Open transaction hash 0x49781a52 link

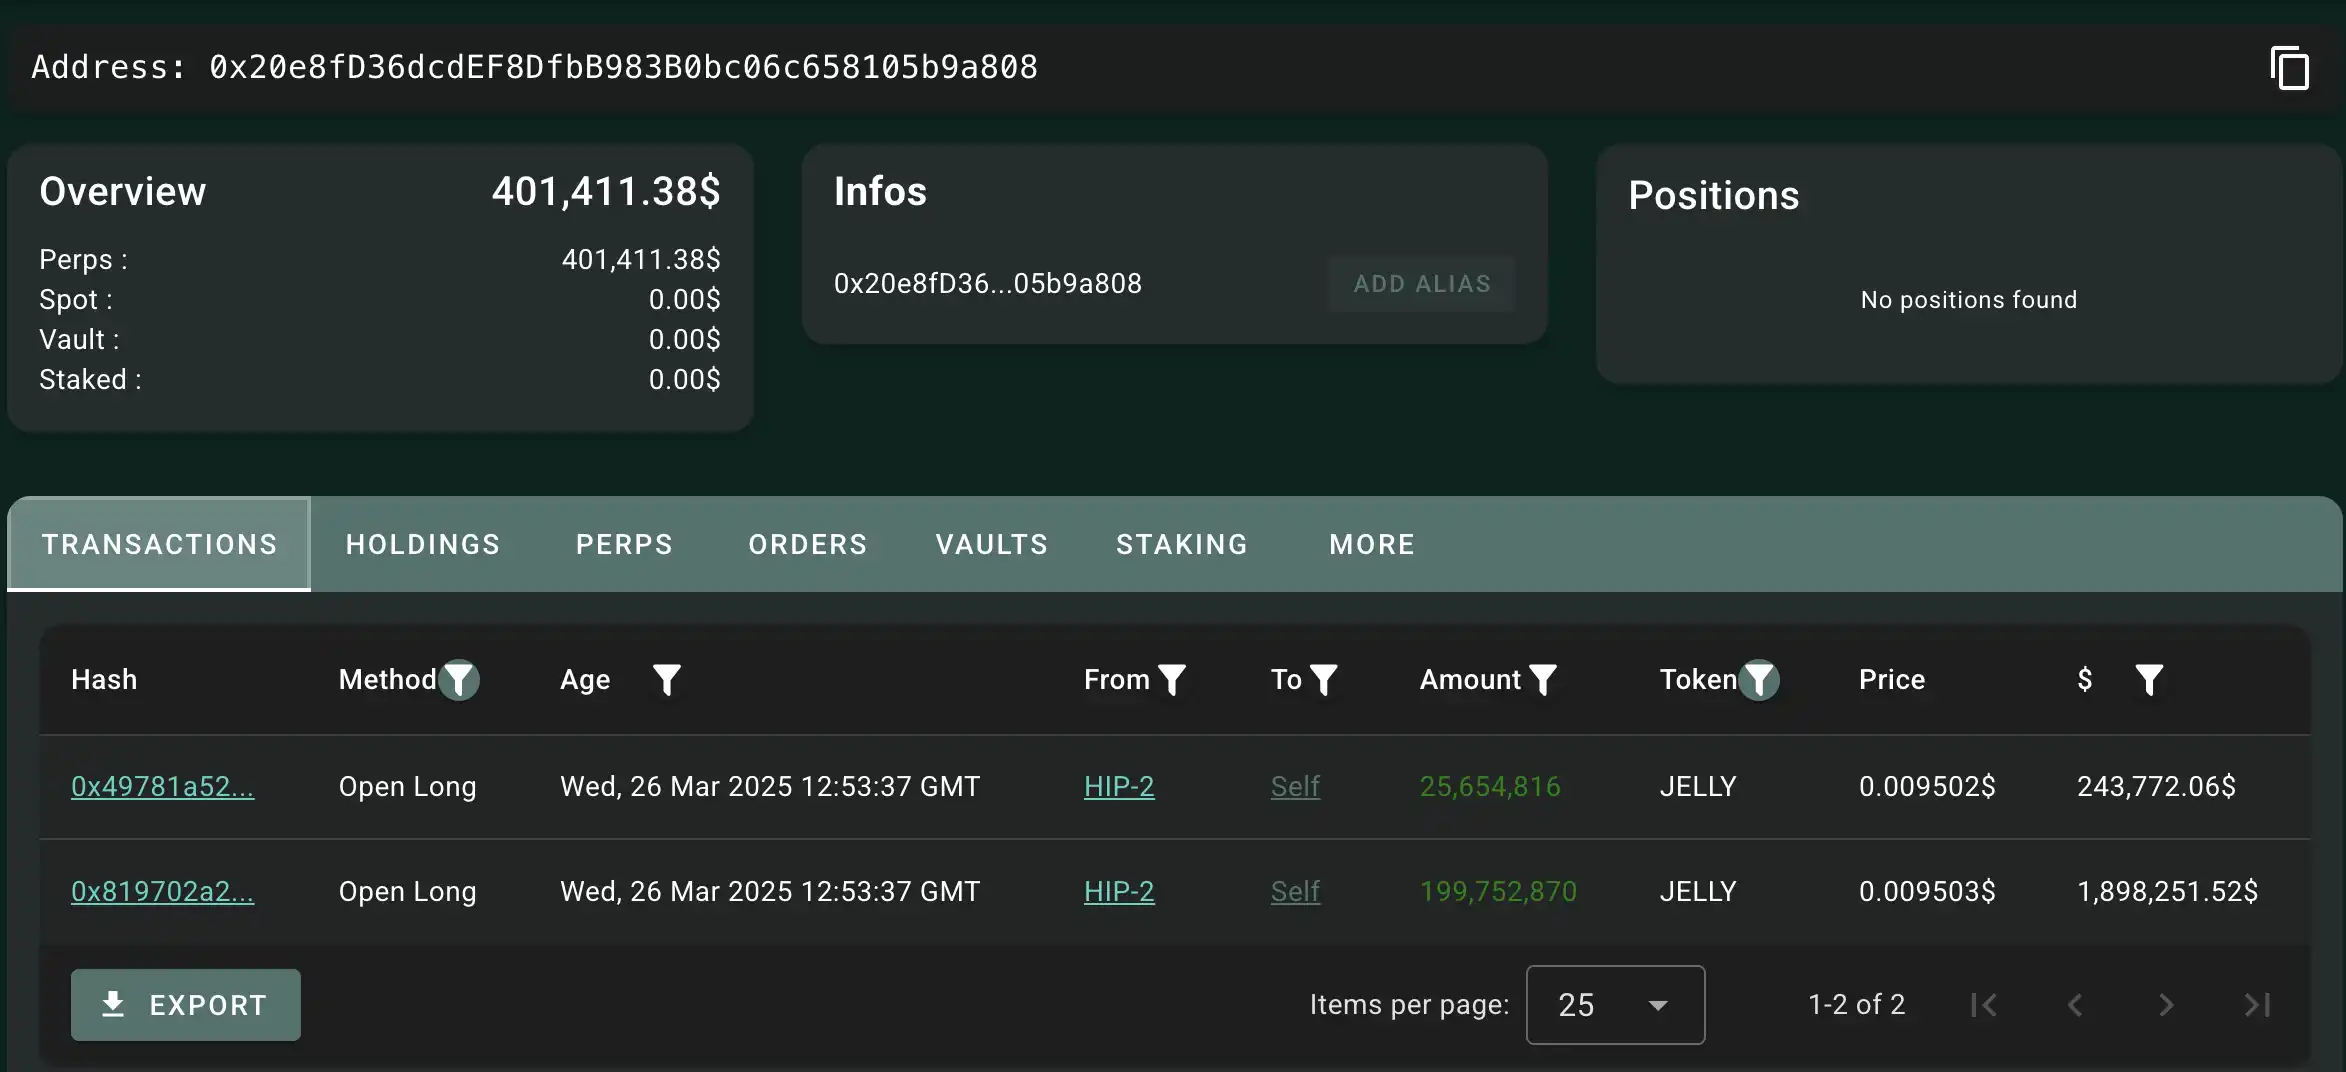pos(162,787)
